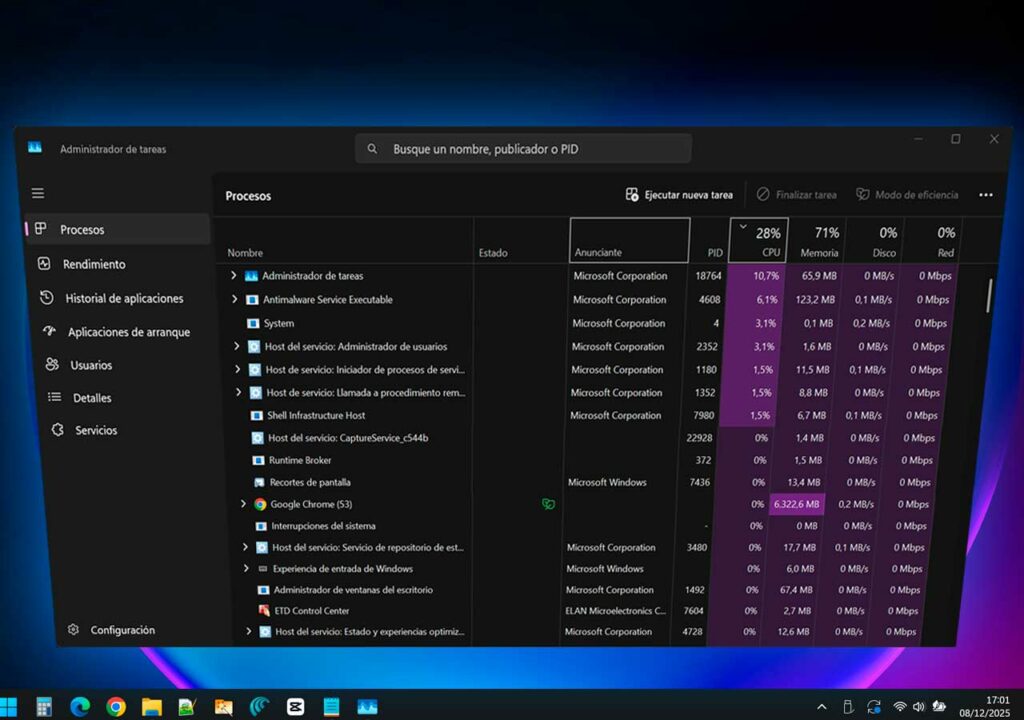Go to Aplicaciones de arranque
This screenshot has height=720, width=1024.
click(128, 332)
